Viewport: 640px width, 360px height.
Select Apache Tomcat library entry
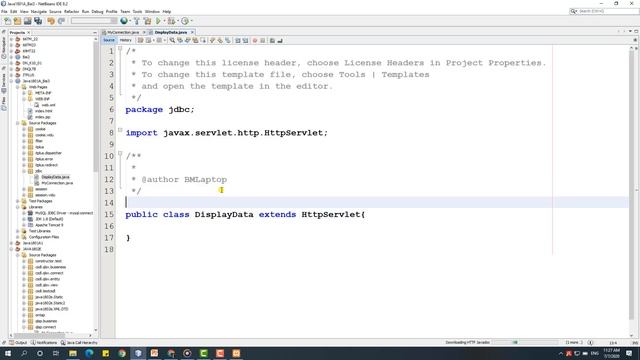tap(46, 225)
